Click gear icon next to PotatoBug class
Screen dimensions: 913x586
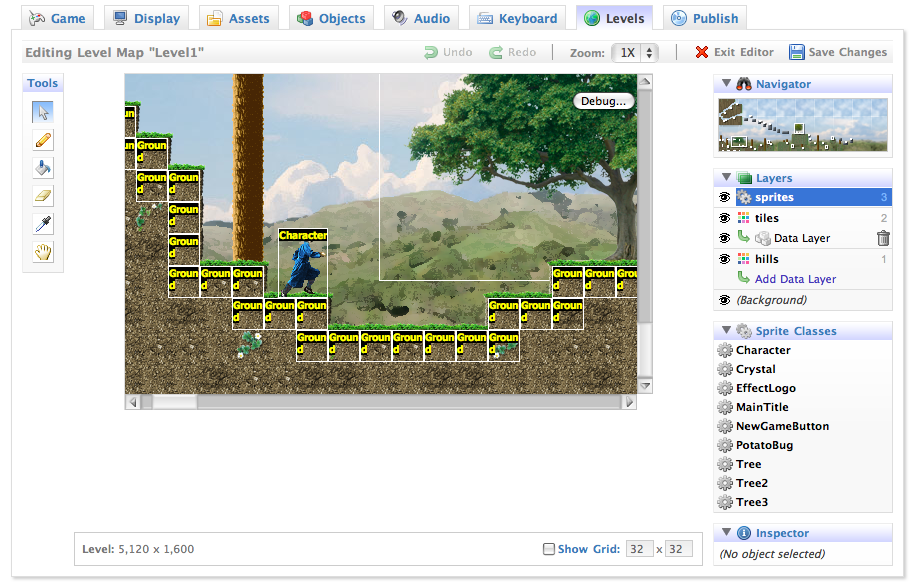725,445
